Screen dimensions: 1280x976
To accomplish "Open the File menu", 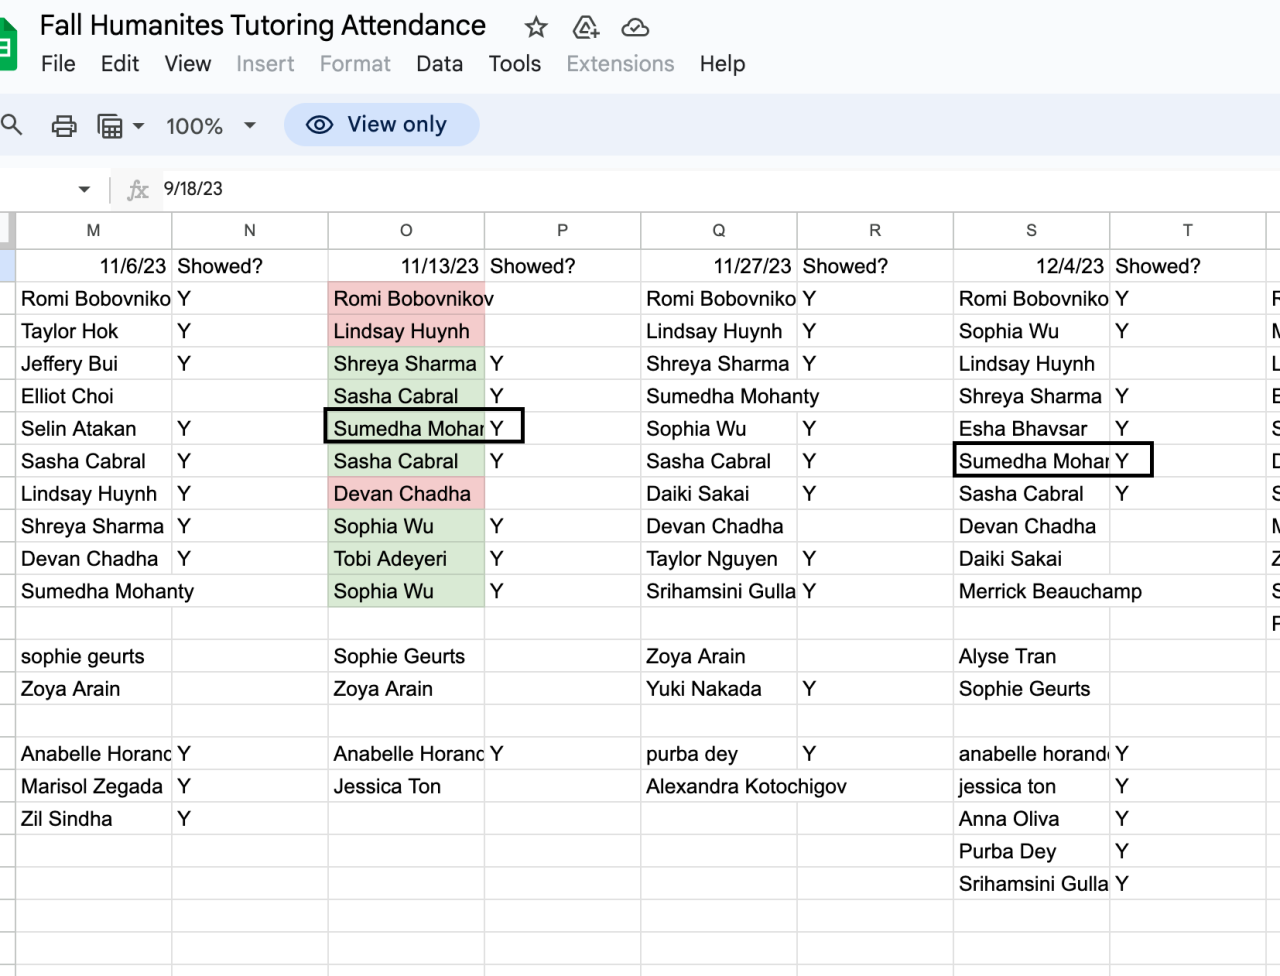I will pyautogui.click(x=58, y=64).
